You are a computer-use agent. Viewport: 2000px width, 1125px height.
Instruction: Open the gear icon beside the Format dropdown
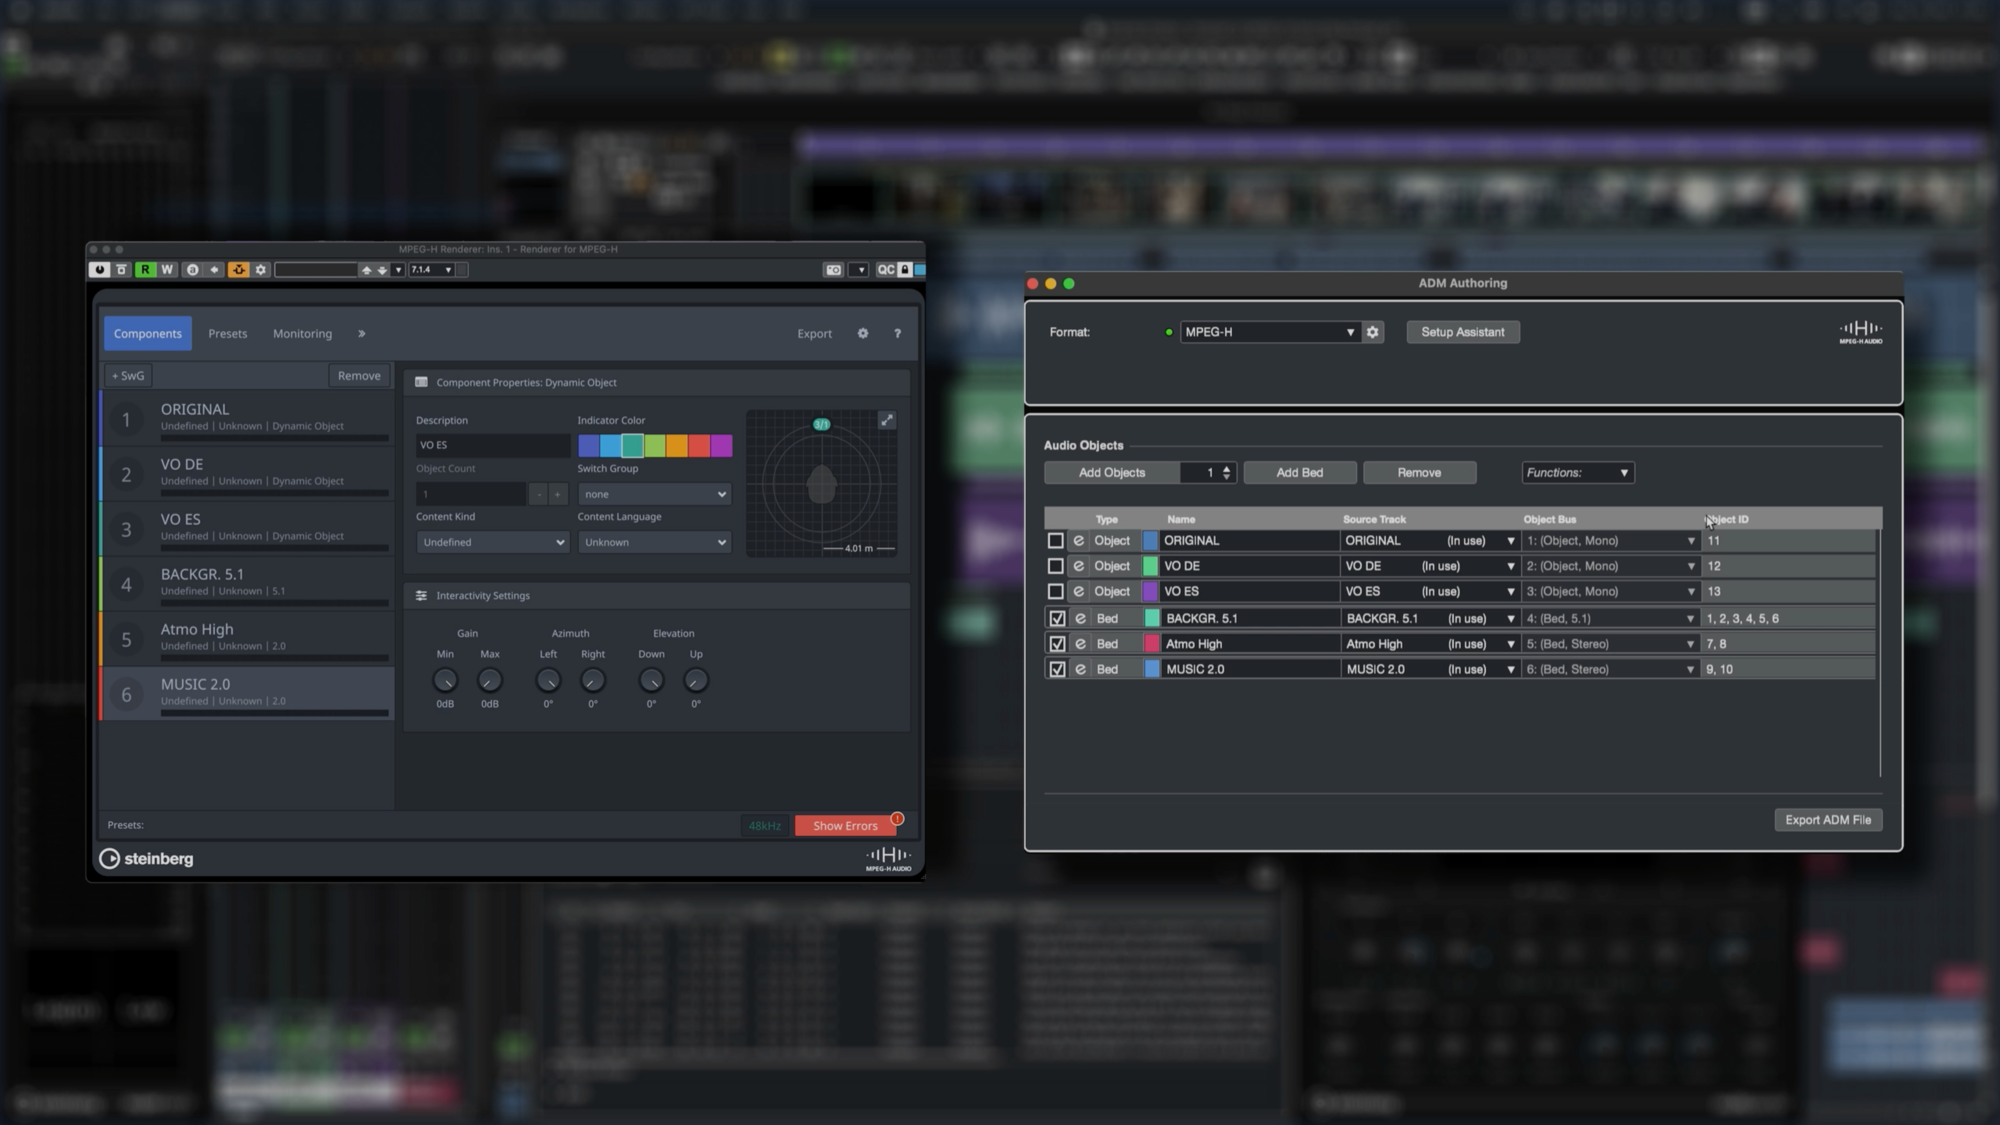click(1372, 332)
